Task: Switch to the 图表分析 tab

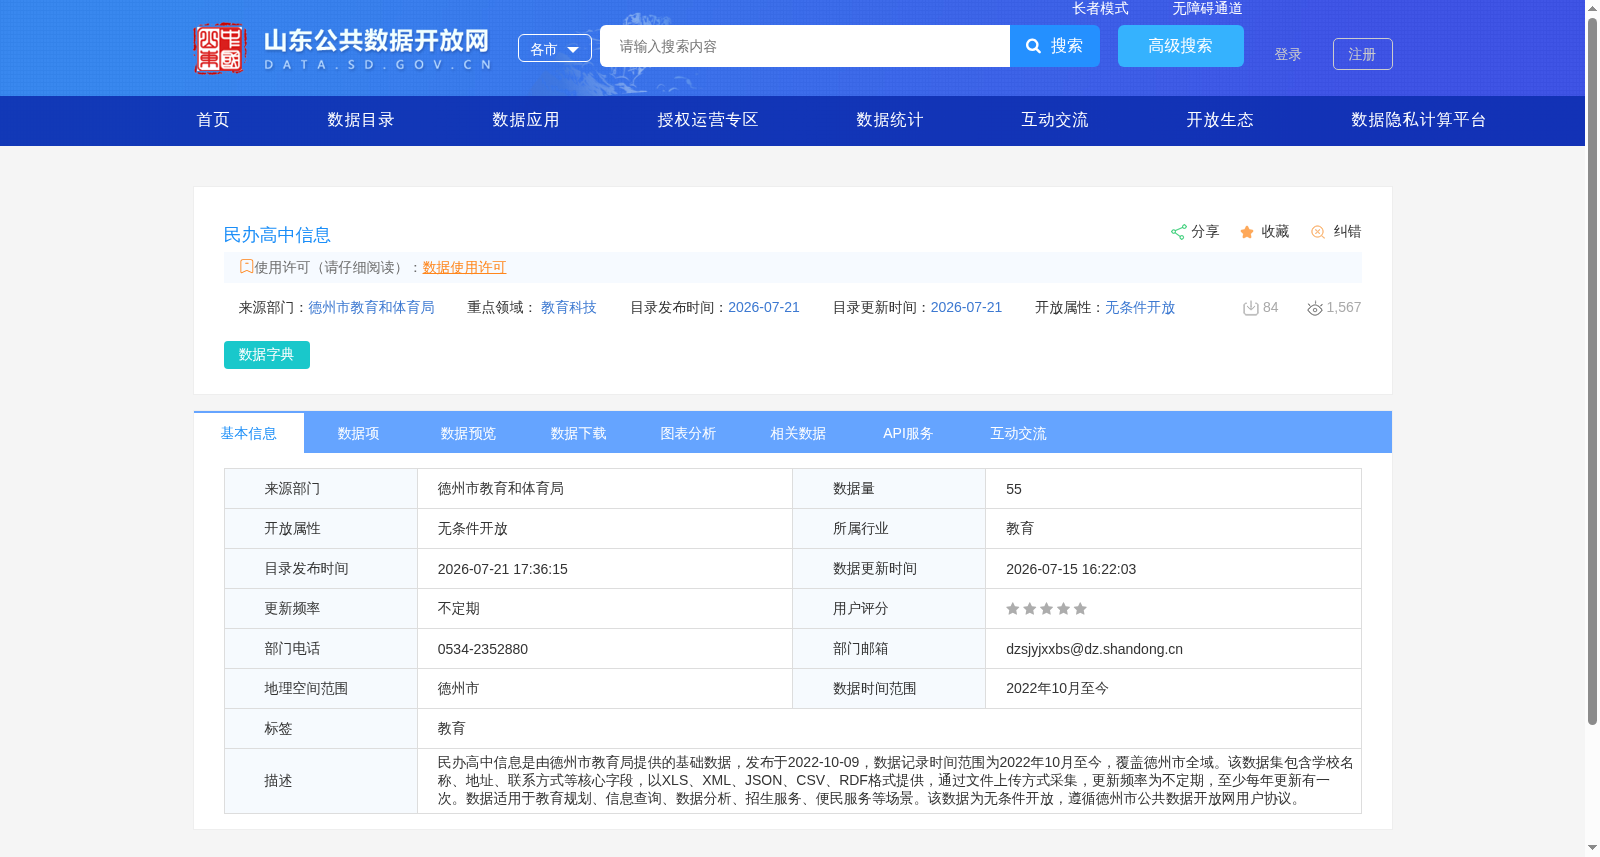Action: coord(688,434)
